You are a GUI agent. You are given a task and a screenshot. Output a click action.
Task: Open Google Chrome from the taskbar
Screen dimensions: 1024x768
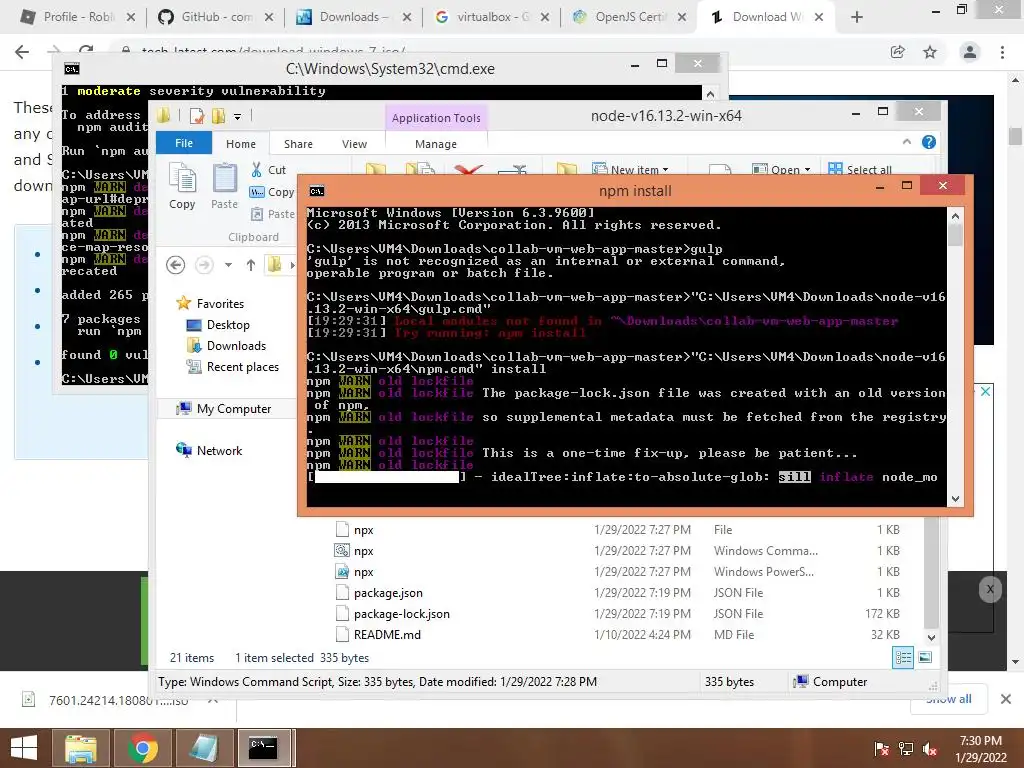click(x=142, y=748)
